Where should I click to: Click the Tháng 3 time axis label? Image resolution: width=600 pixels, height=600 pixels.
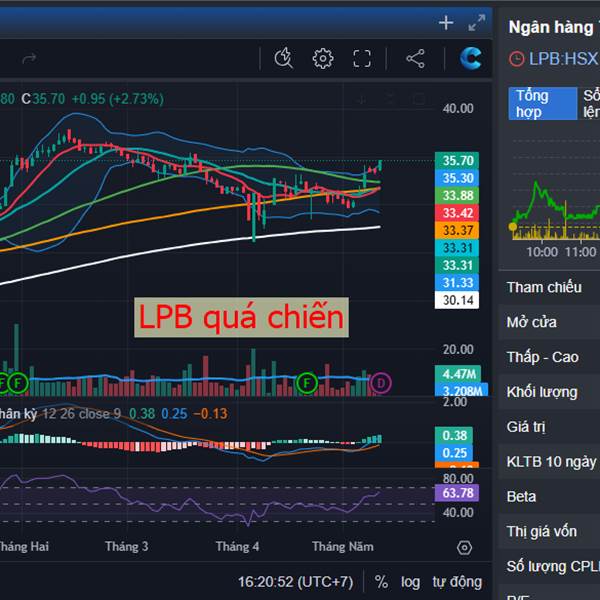click(127, 546)
